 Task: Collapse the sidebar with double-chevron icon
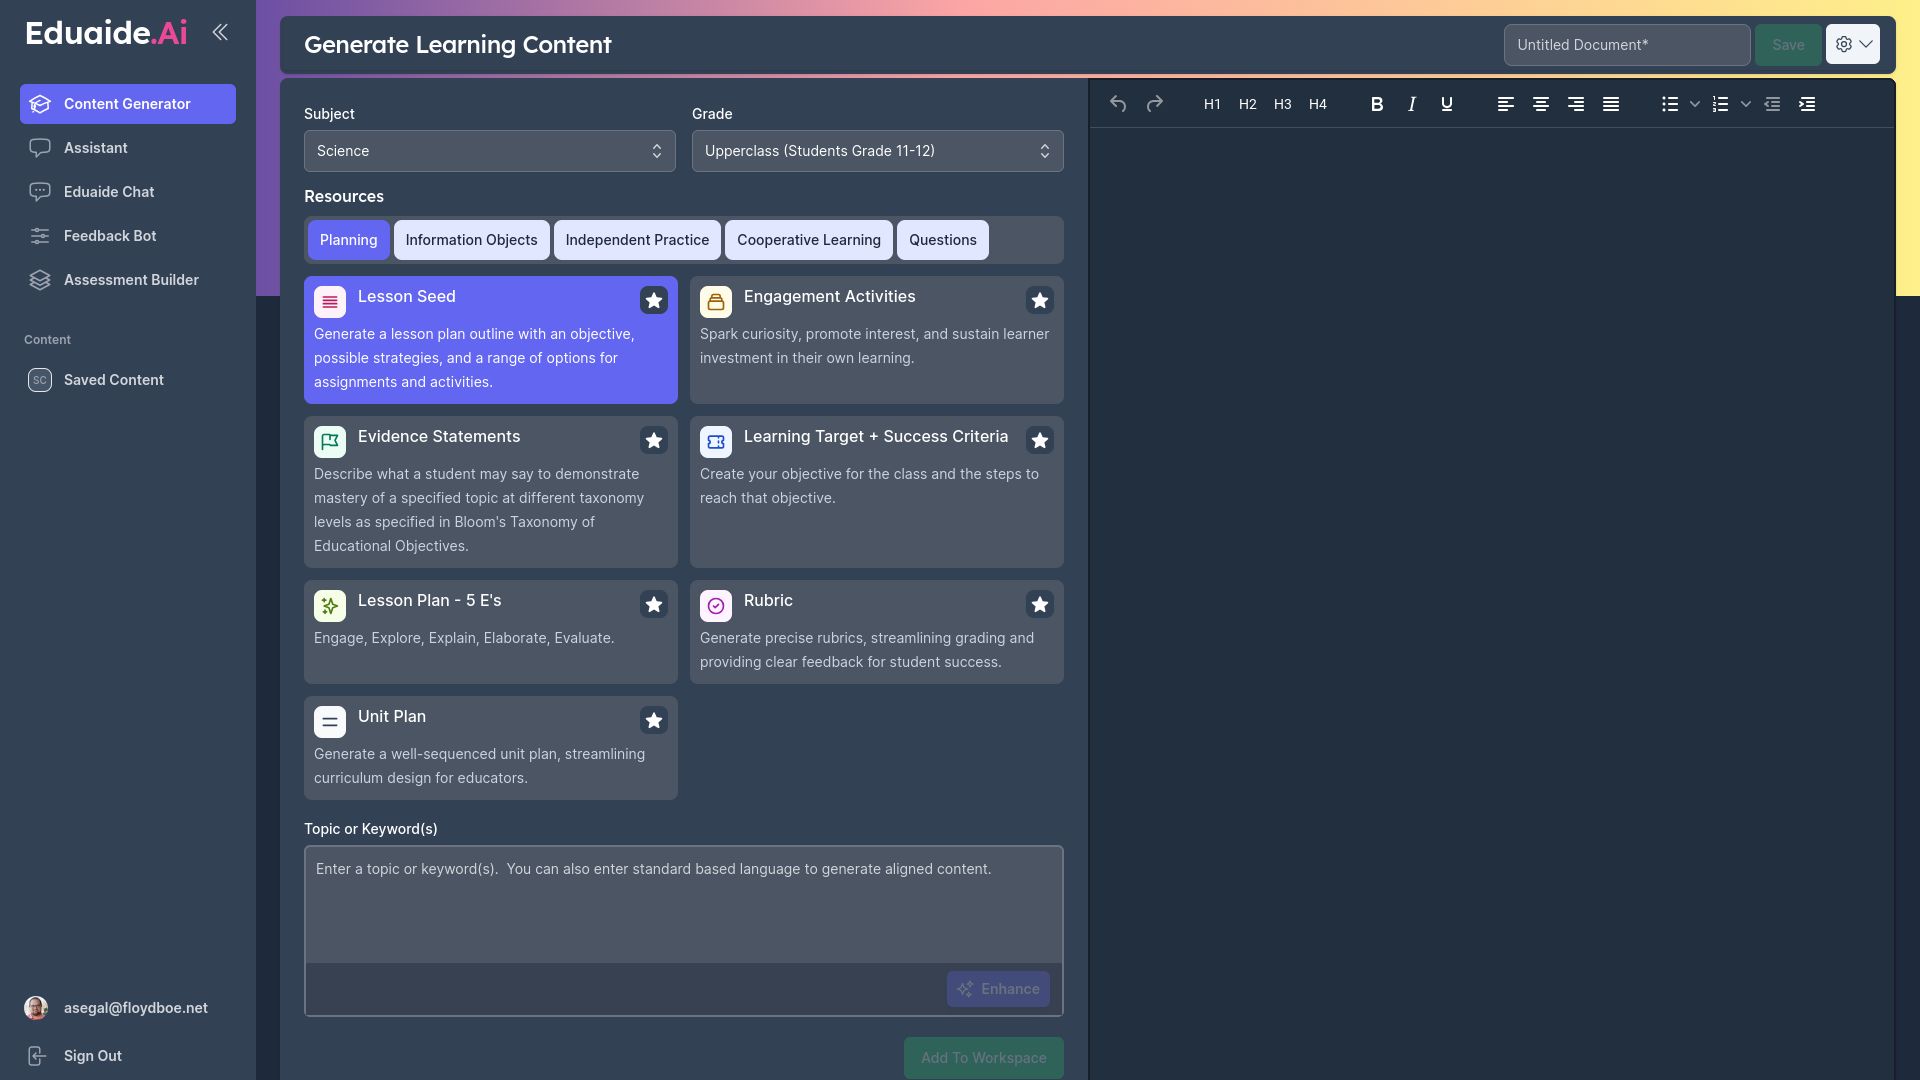[x=220, y=32]
